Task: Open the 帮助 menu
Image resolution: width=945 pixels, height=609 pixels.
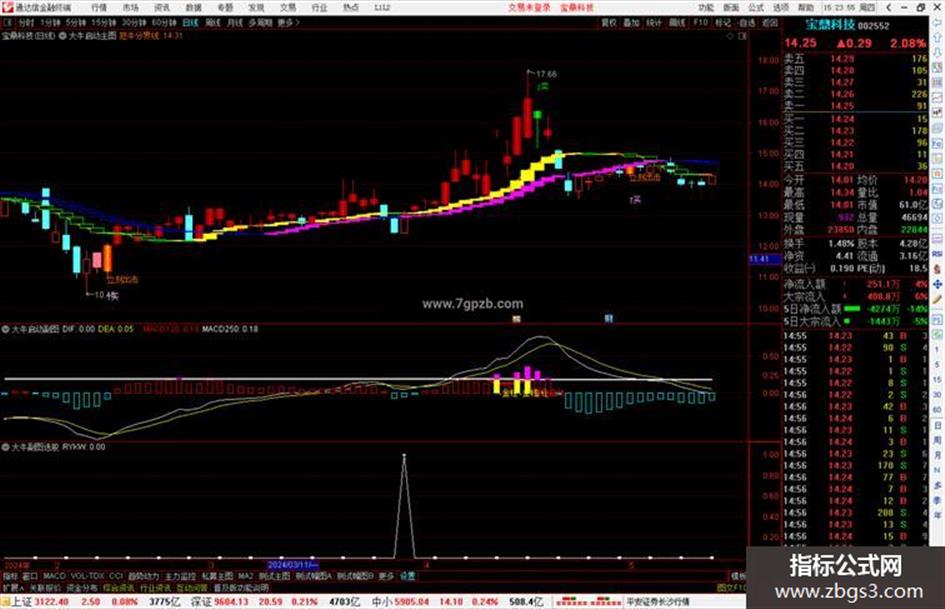Action: tap(806, 7)
